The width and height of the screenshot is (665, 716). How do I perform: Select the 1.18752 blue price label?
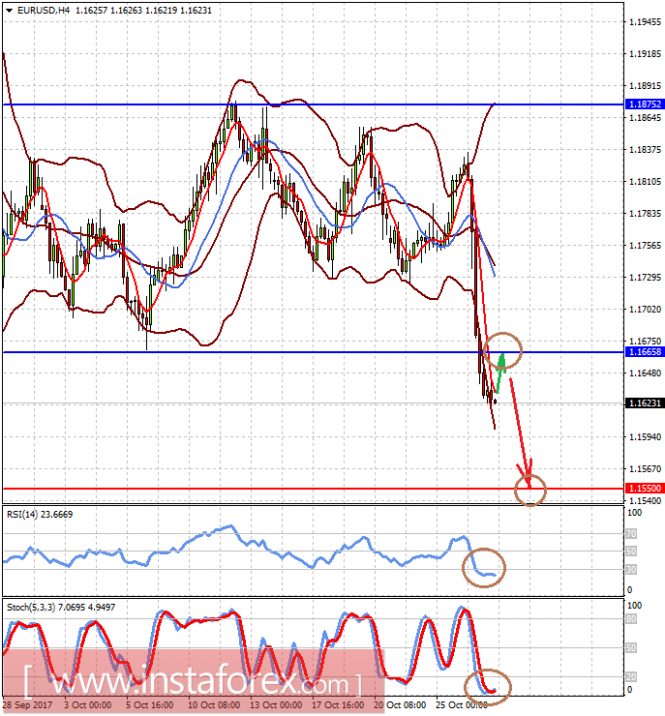point(644,104)
